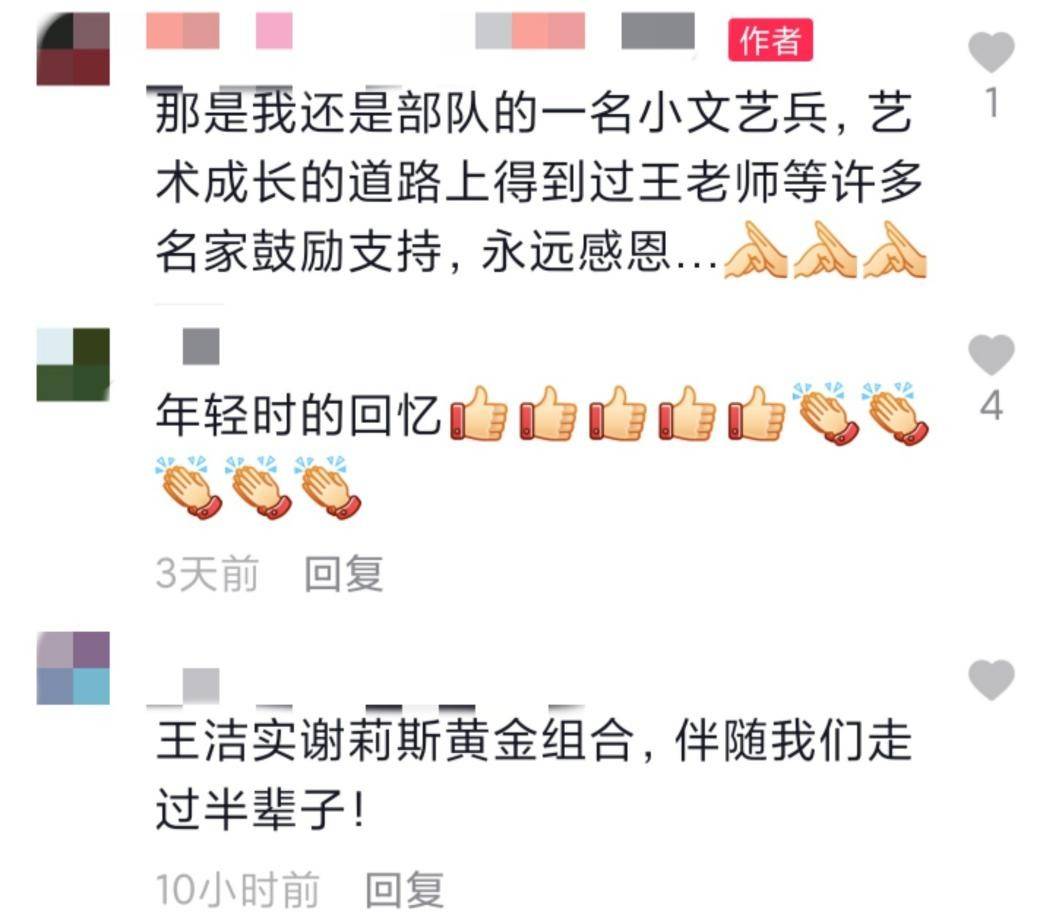Image resolution: width=1053 pixels, height=924 pixels.
Task: Click the last praying hands emoji
Action: click(895, 250)
